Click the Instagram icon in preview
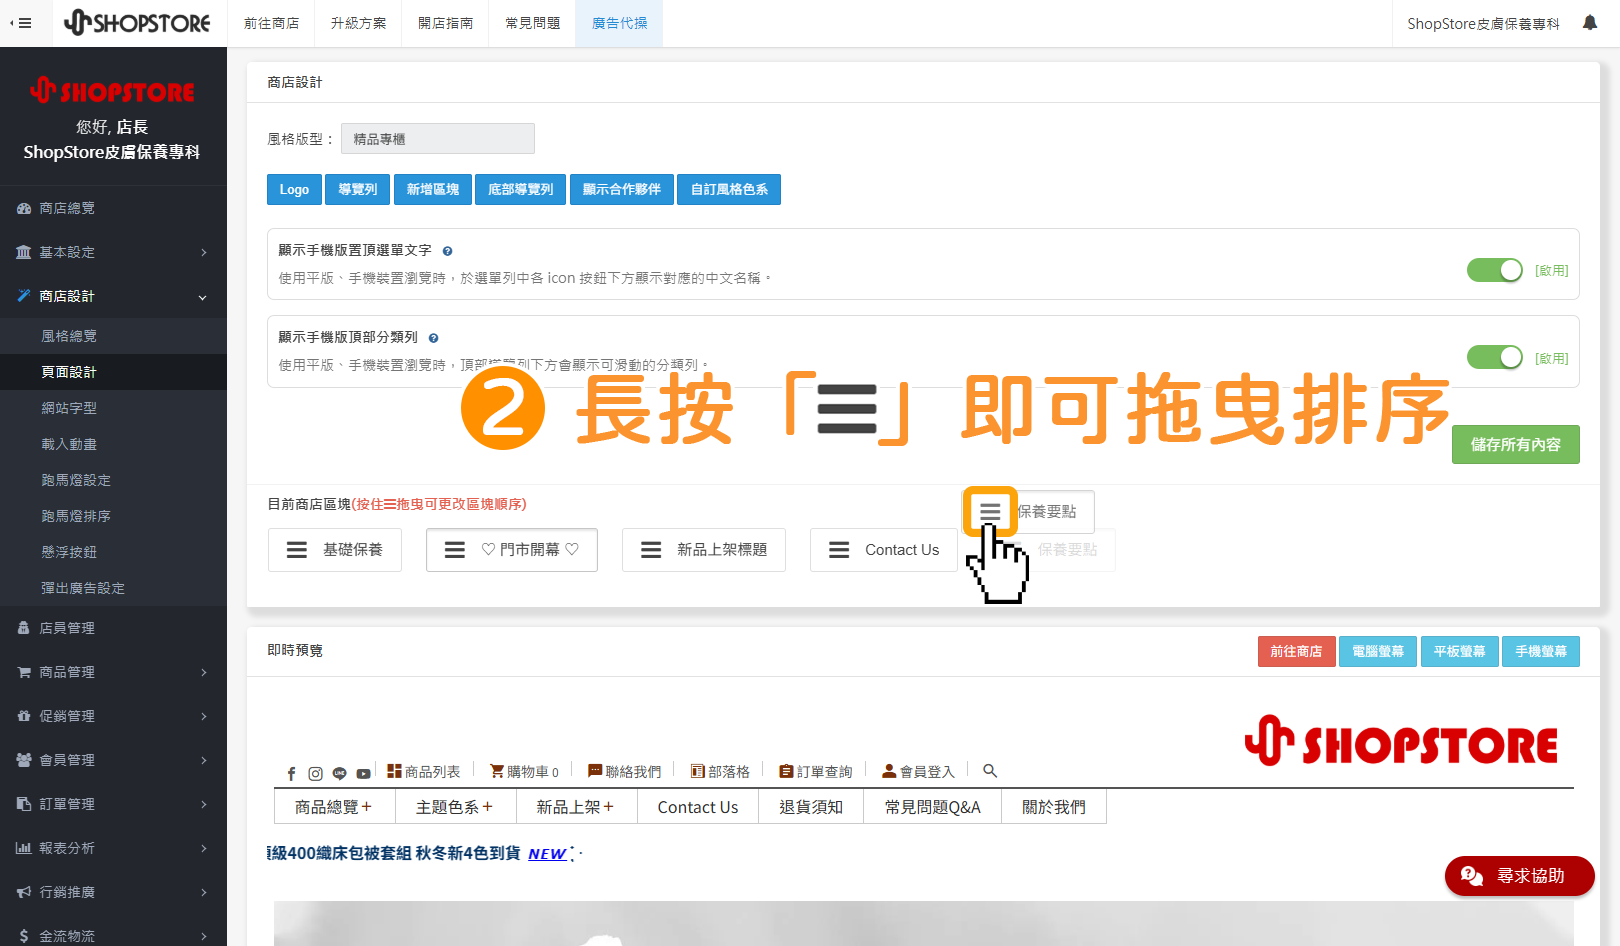Image resolution: width=1620 pixels, height=946 pixels. pos(315,773)
